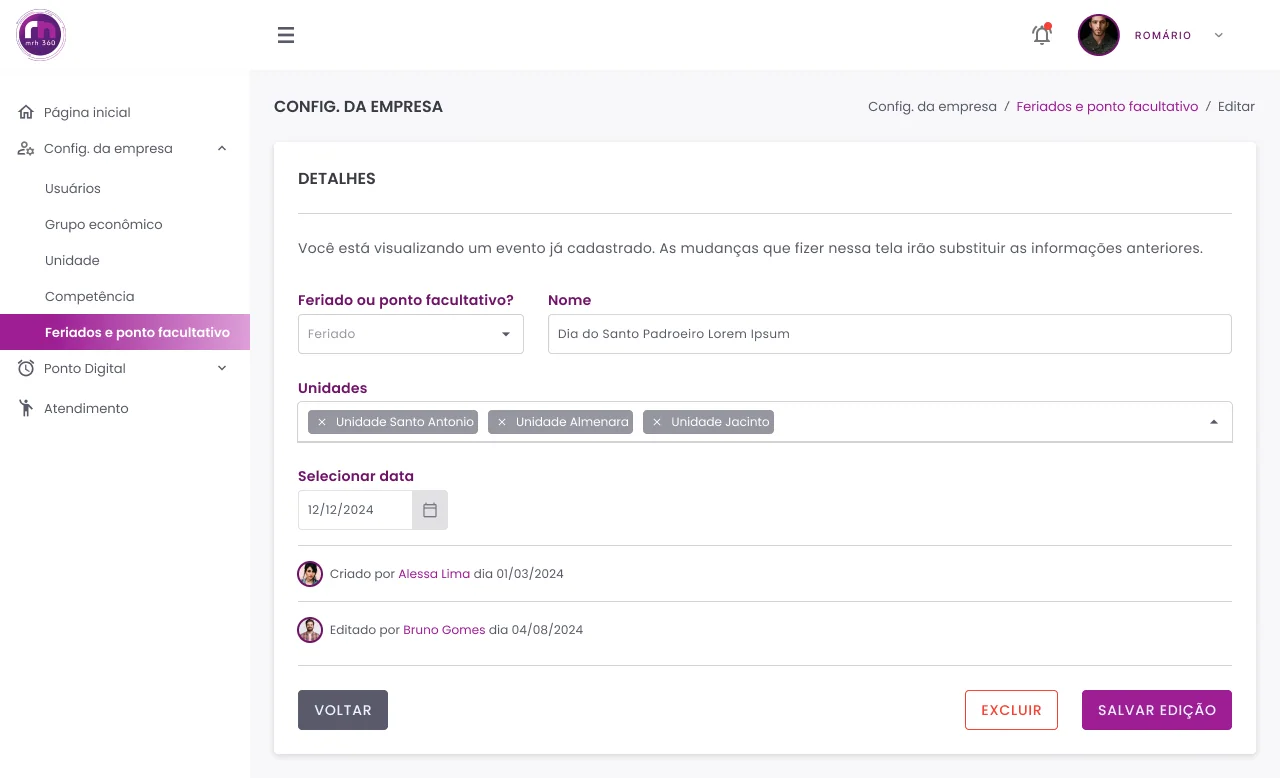Viewport: 1280px width, 778px height.
Task: Click the Atendimento person icon
Action: 26,408
